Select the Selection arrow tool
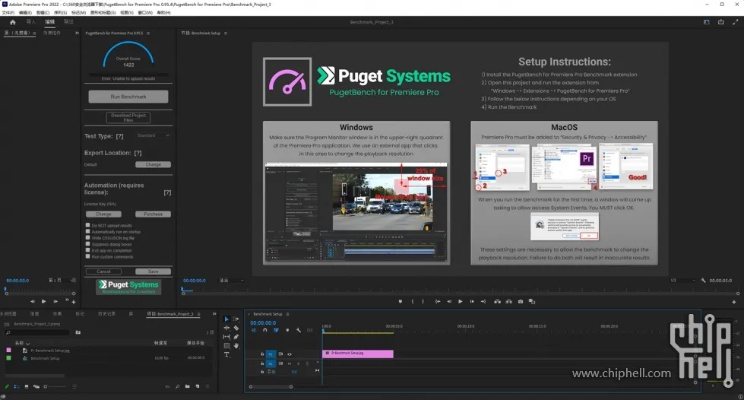744x400 pixels. pyautogui.click(x=226, y=319)
